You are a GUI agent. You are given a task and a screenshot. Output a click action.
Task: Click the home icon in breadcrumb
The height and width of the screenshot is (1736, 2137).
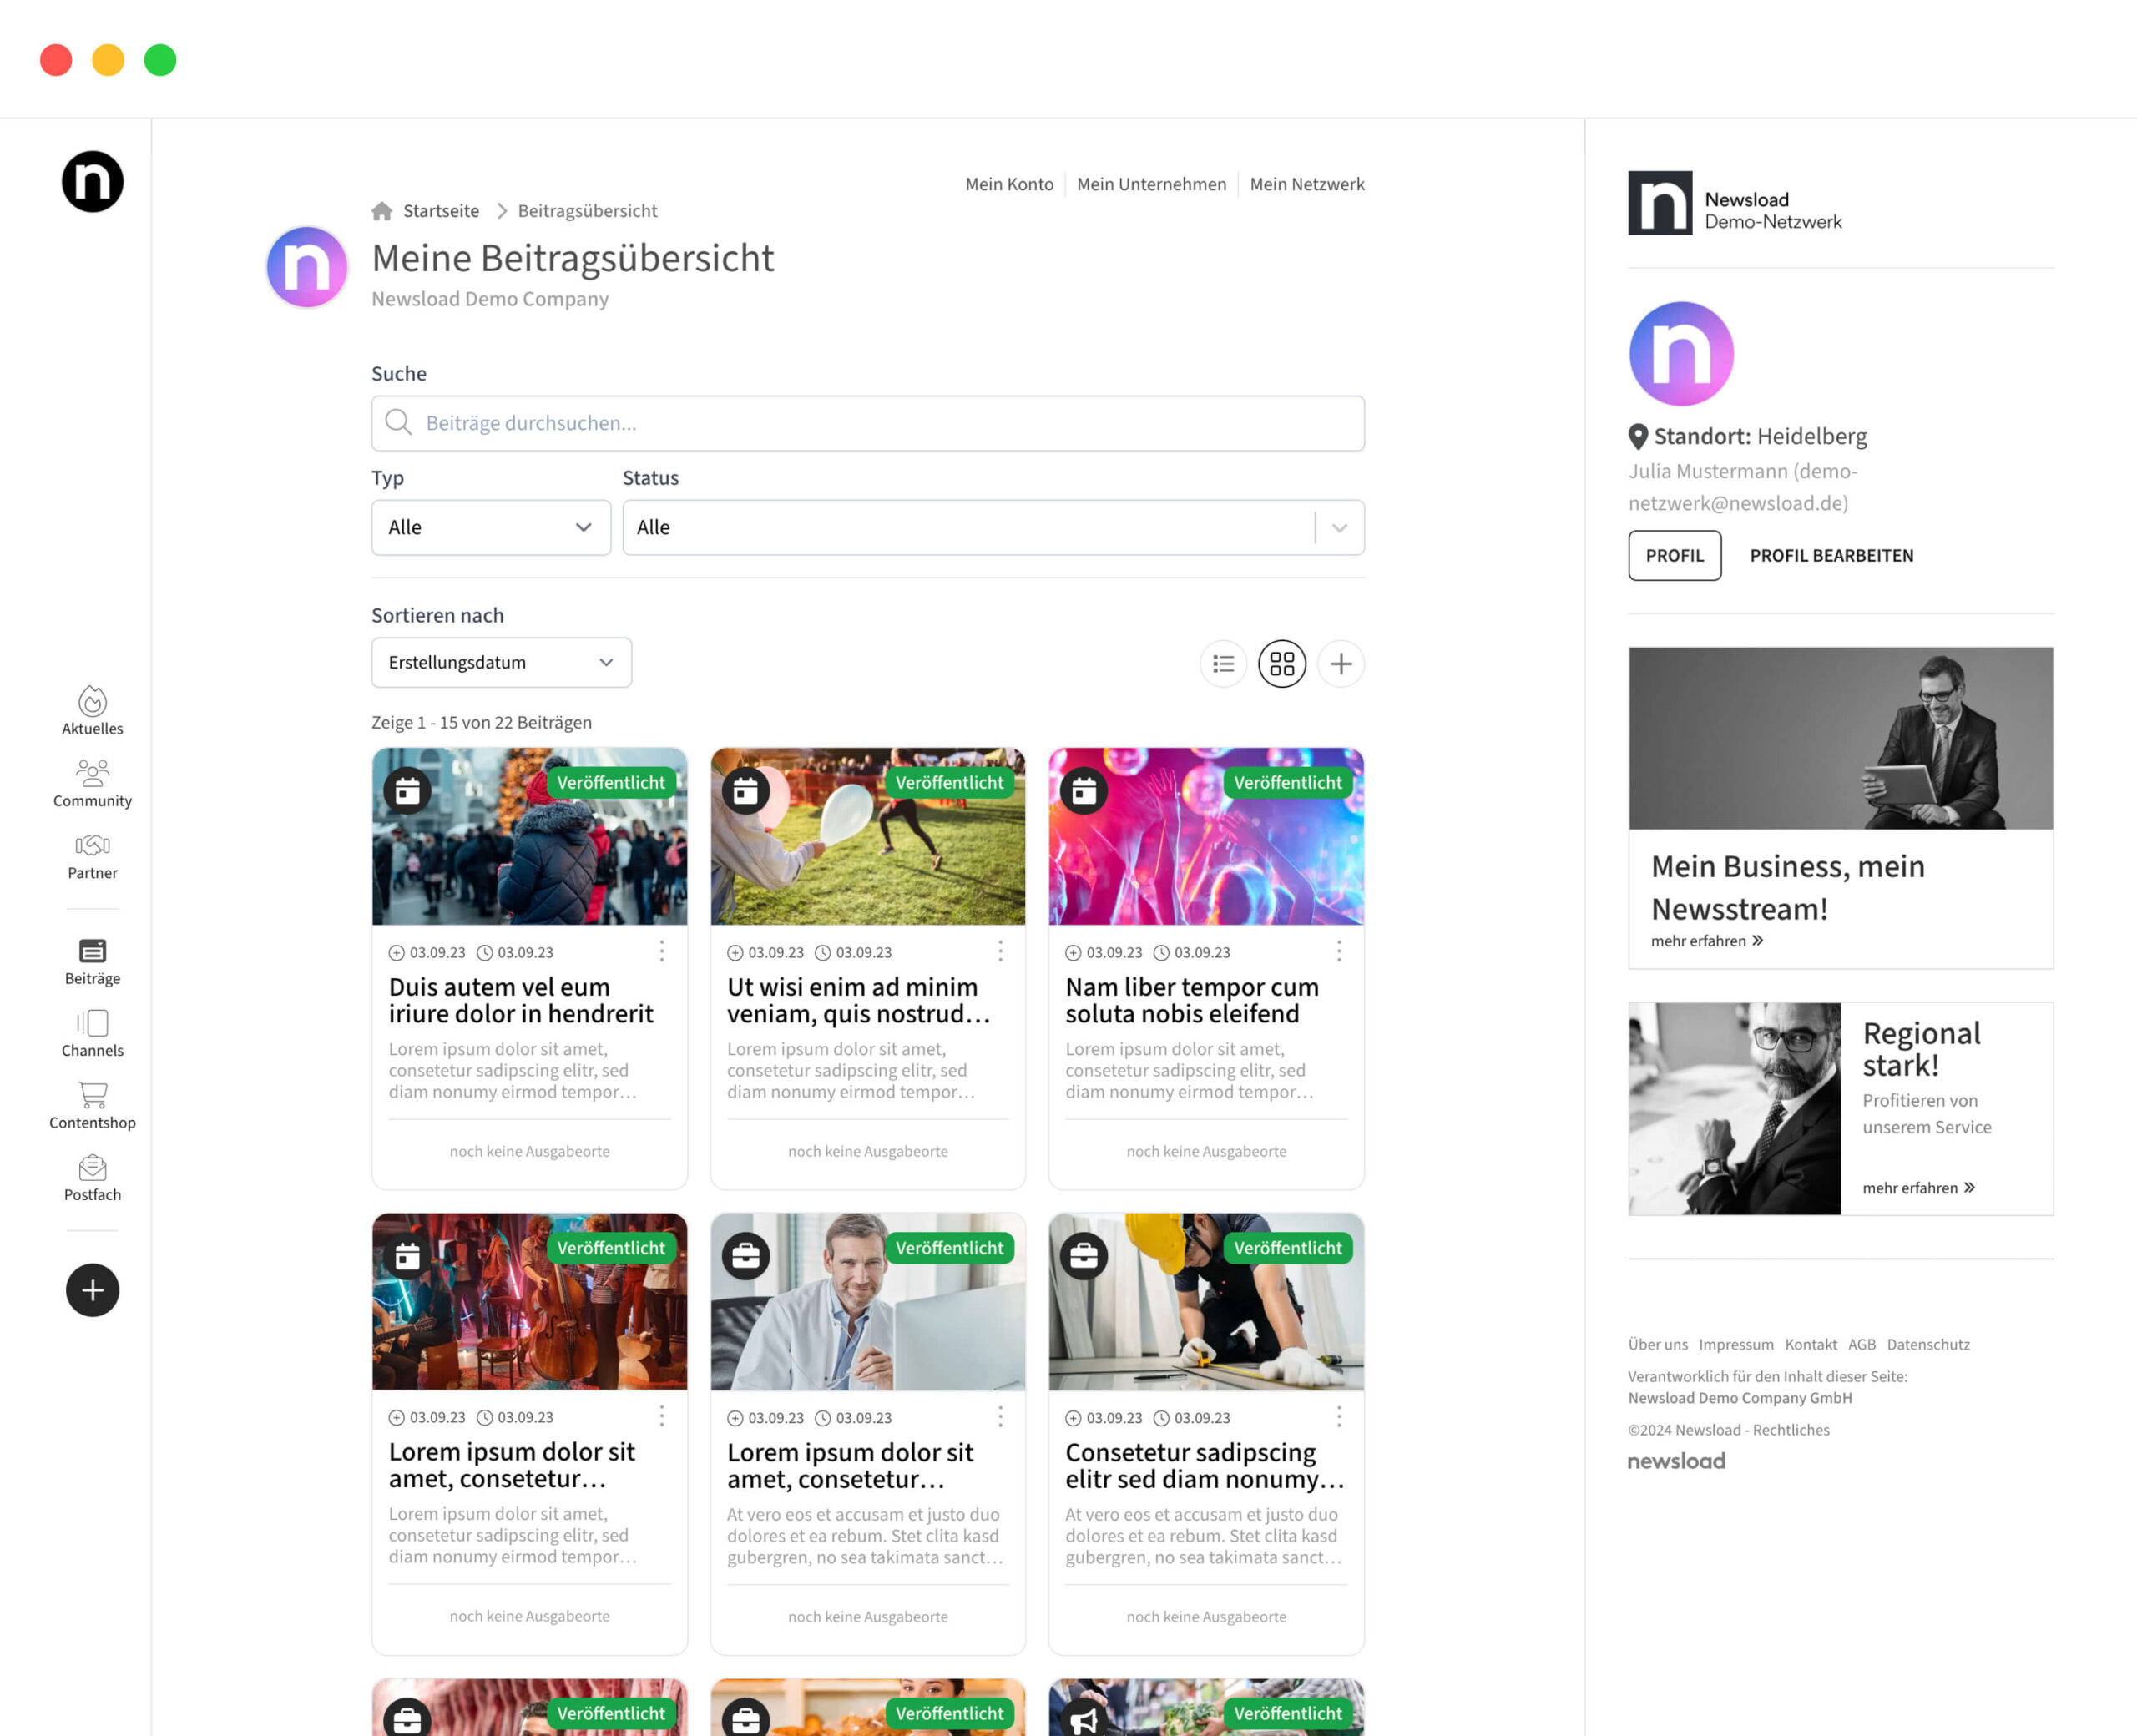382,211
